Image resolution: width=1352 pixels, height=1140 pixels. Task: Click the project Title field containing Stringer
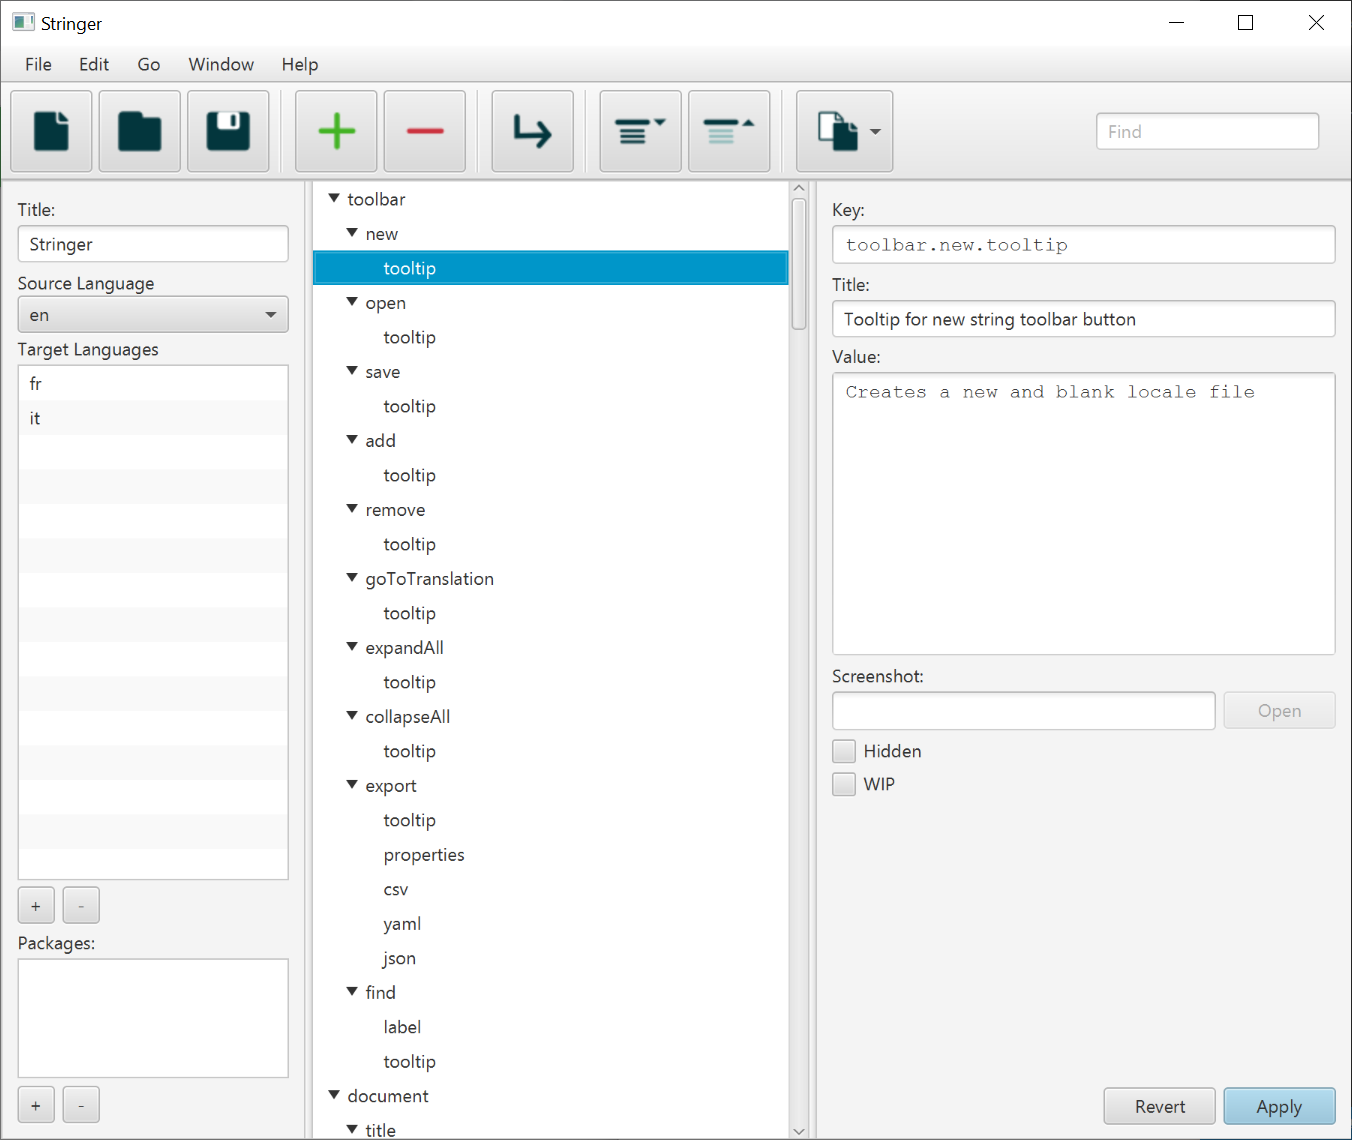click(x=153, y=244)
